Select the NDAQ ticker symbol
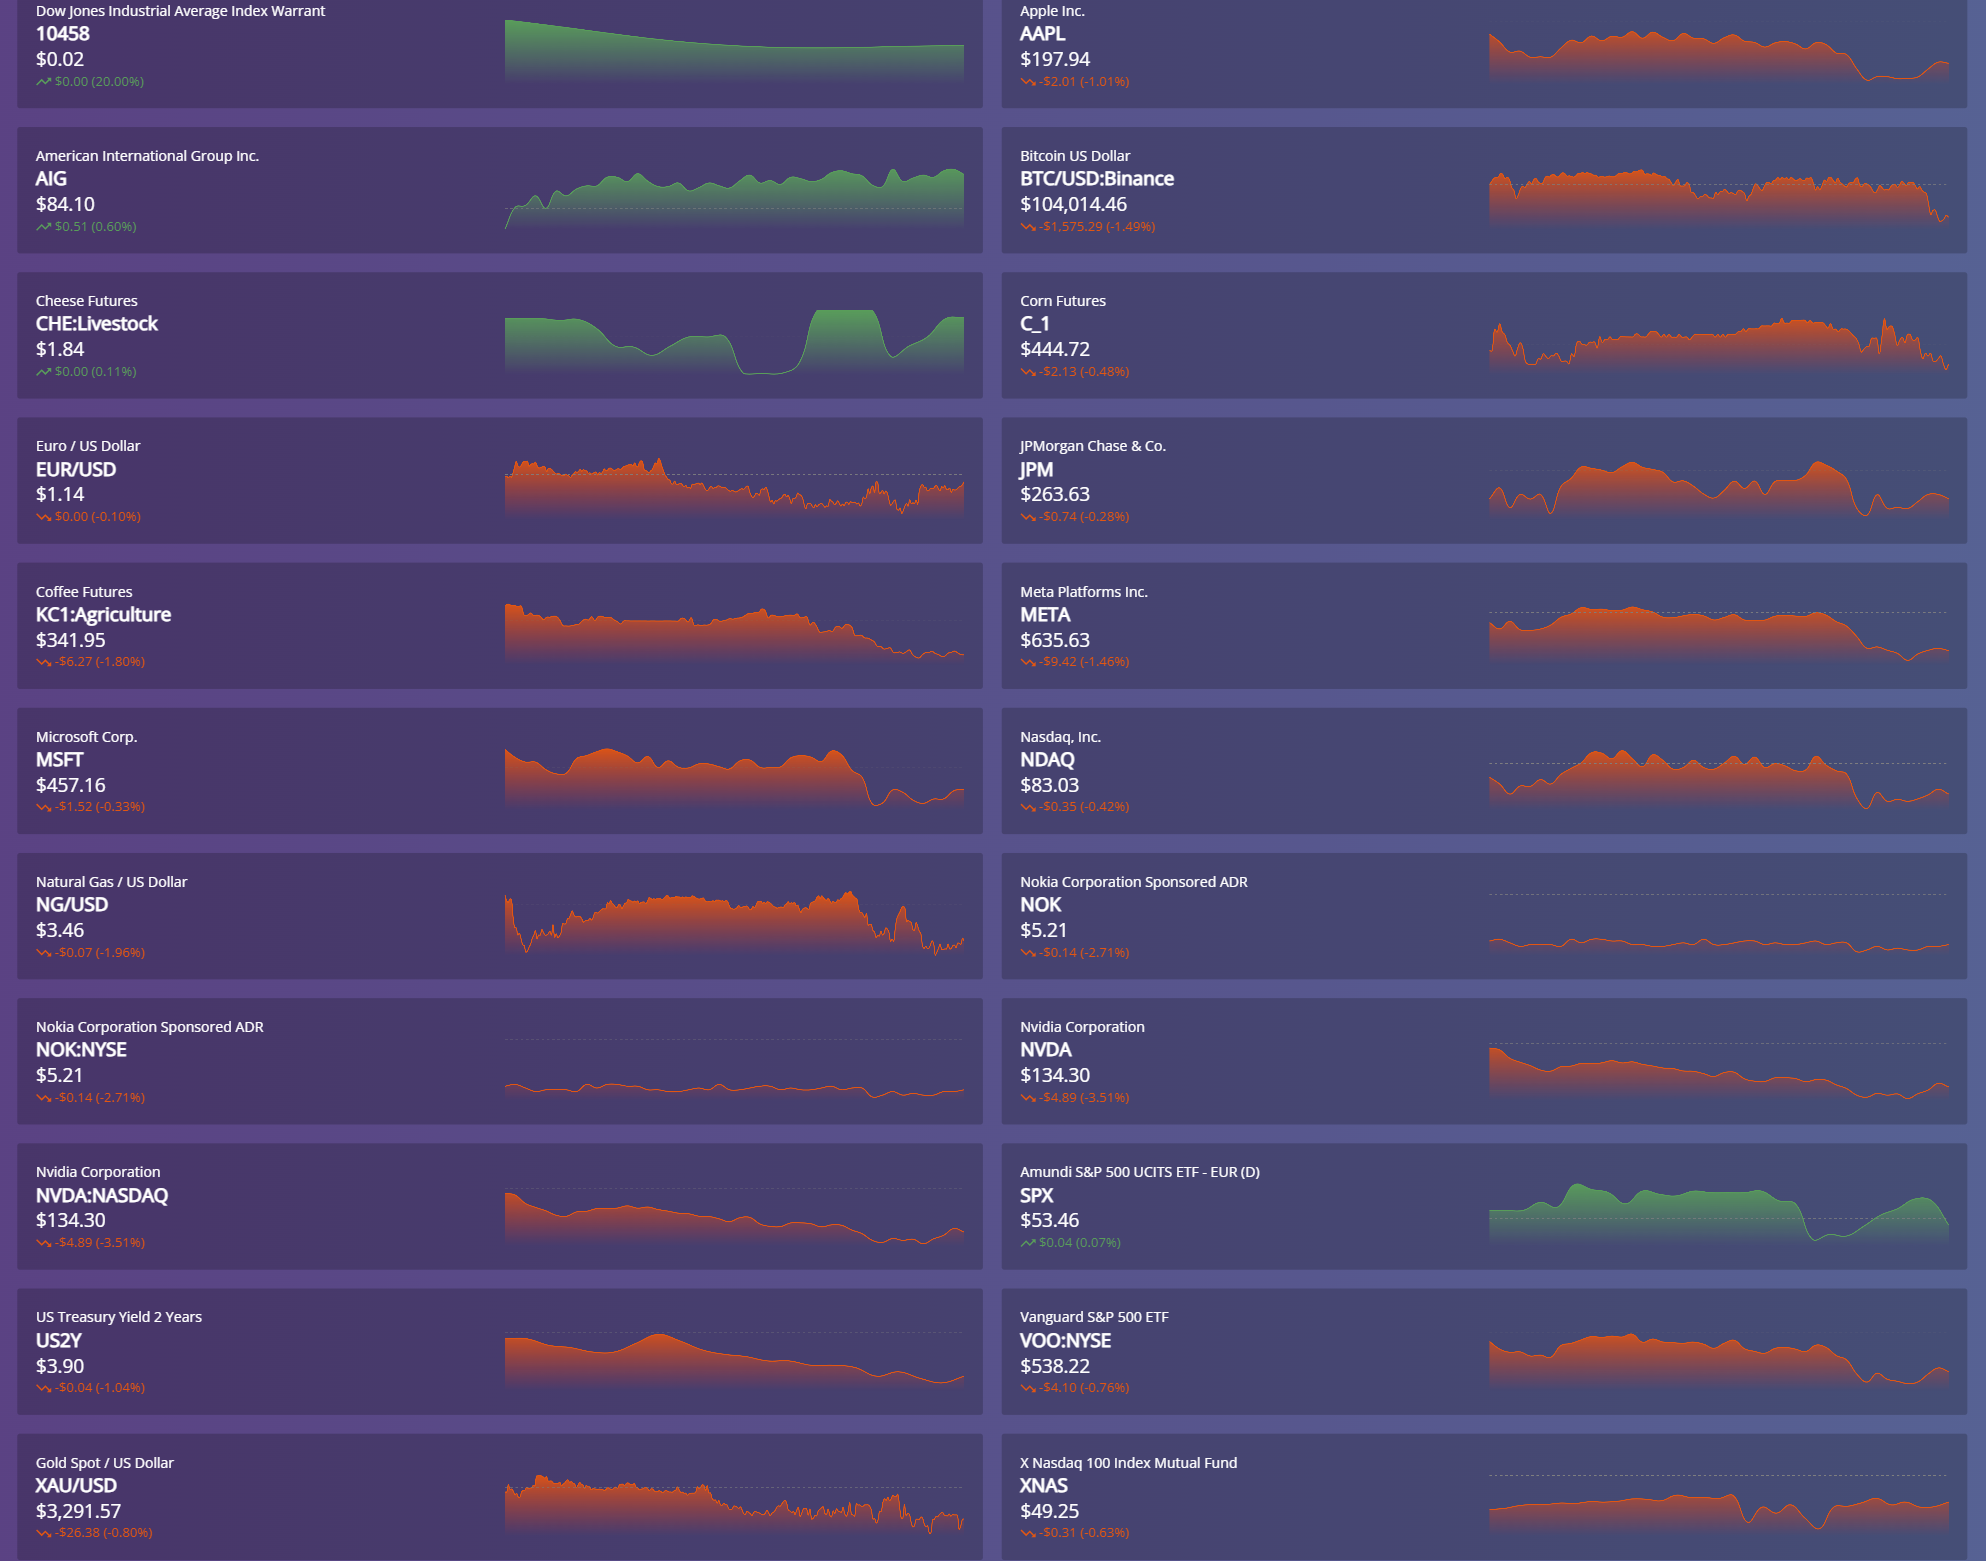This screenshot has width=1986, height=1561. [x=1047, y=760]
